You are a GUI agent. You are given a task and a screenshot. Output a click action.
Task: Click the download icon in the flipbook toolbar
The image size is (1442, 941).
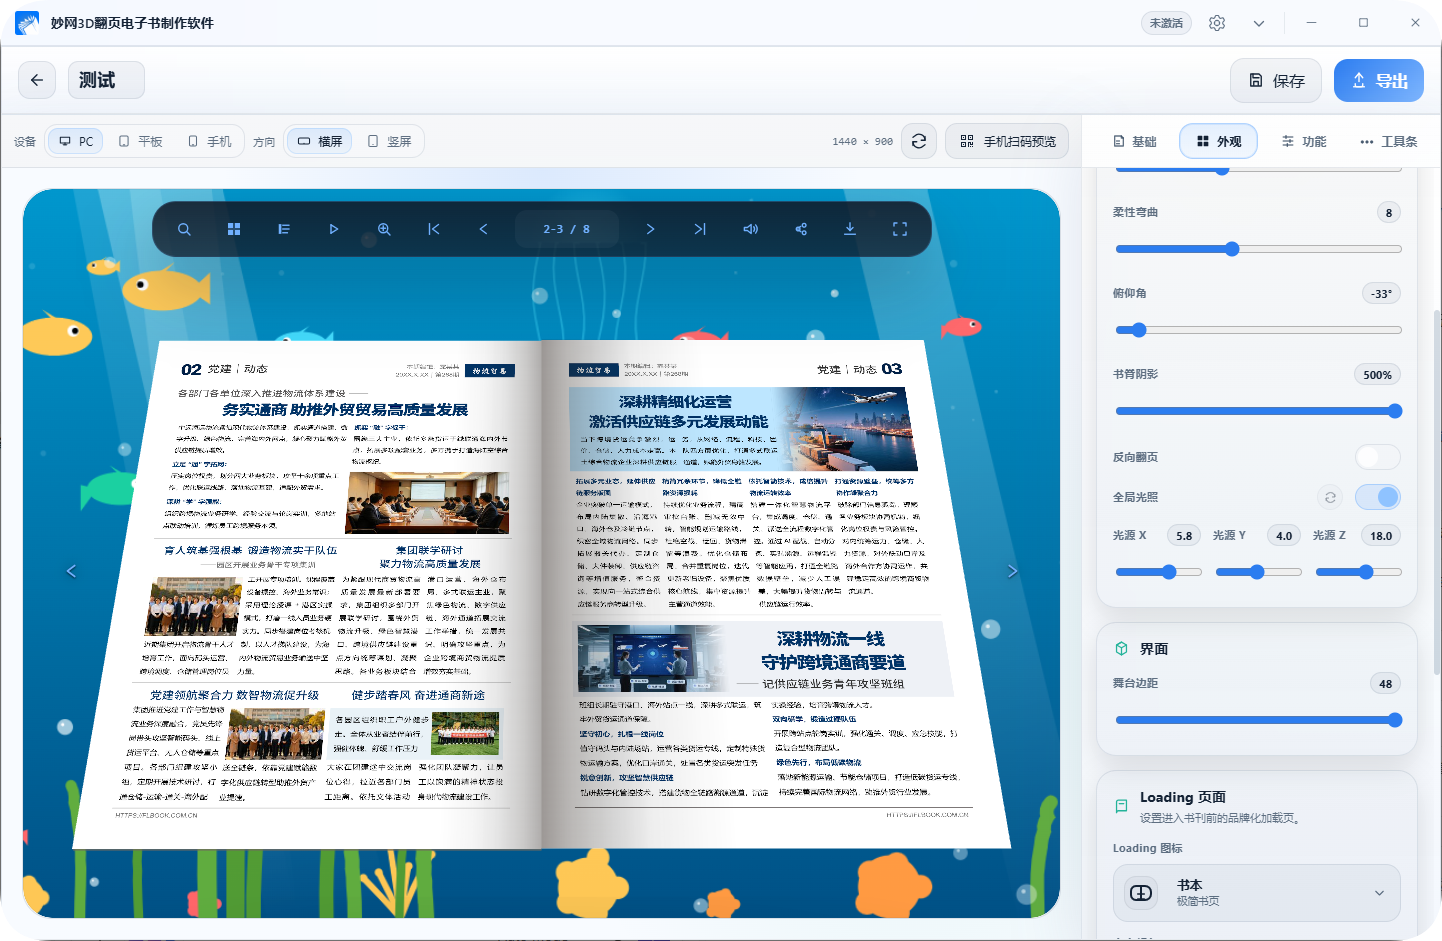pos(850,229)
